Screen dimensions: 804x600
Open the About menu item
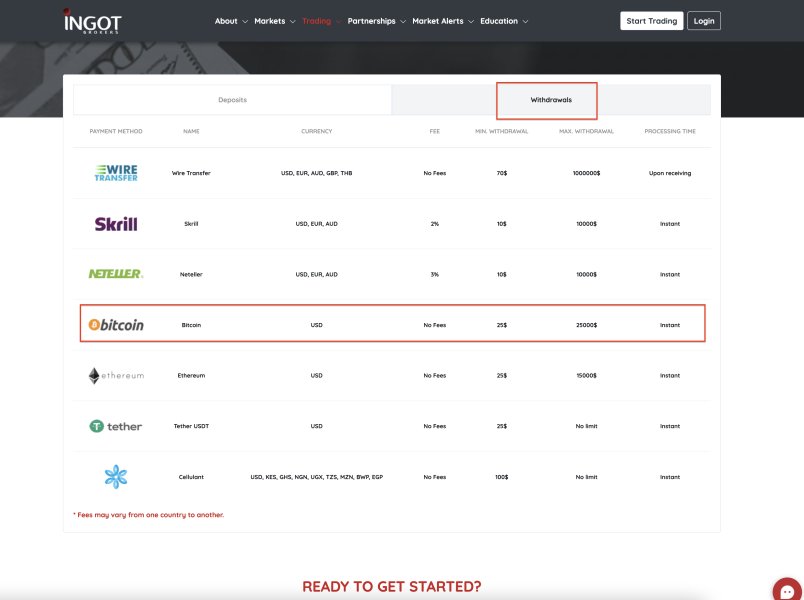[226, 21]
